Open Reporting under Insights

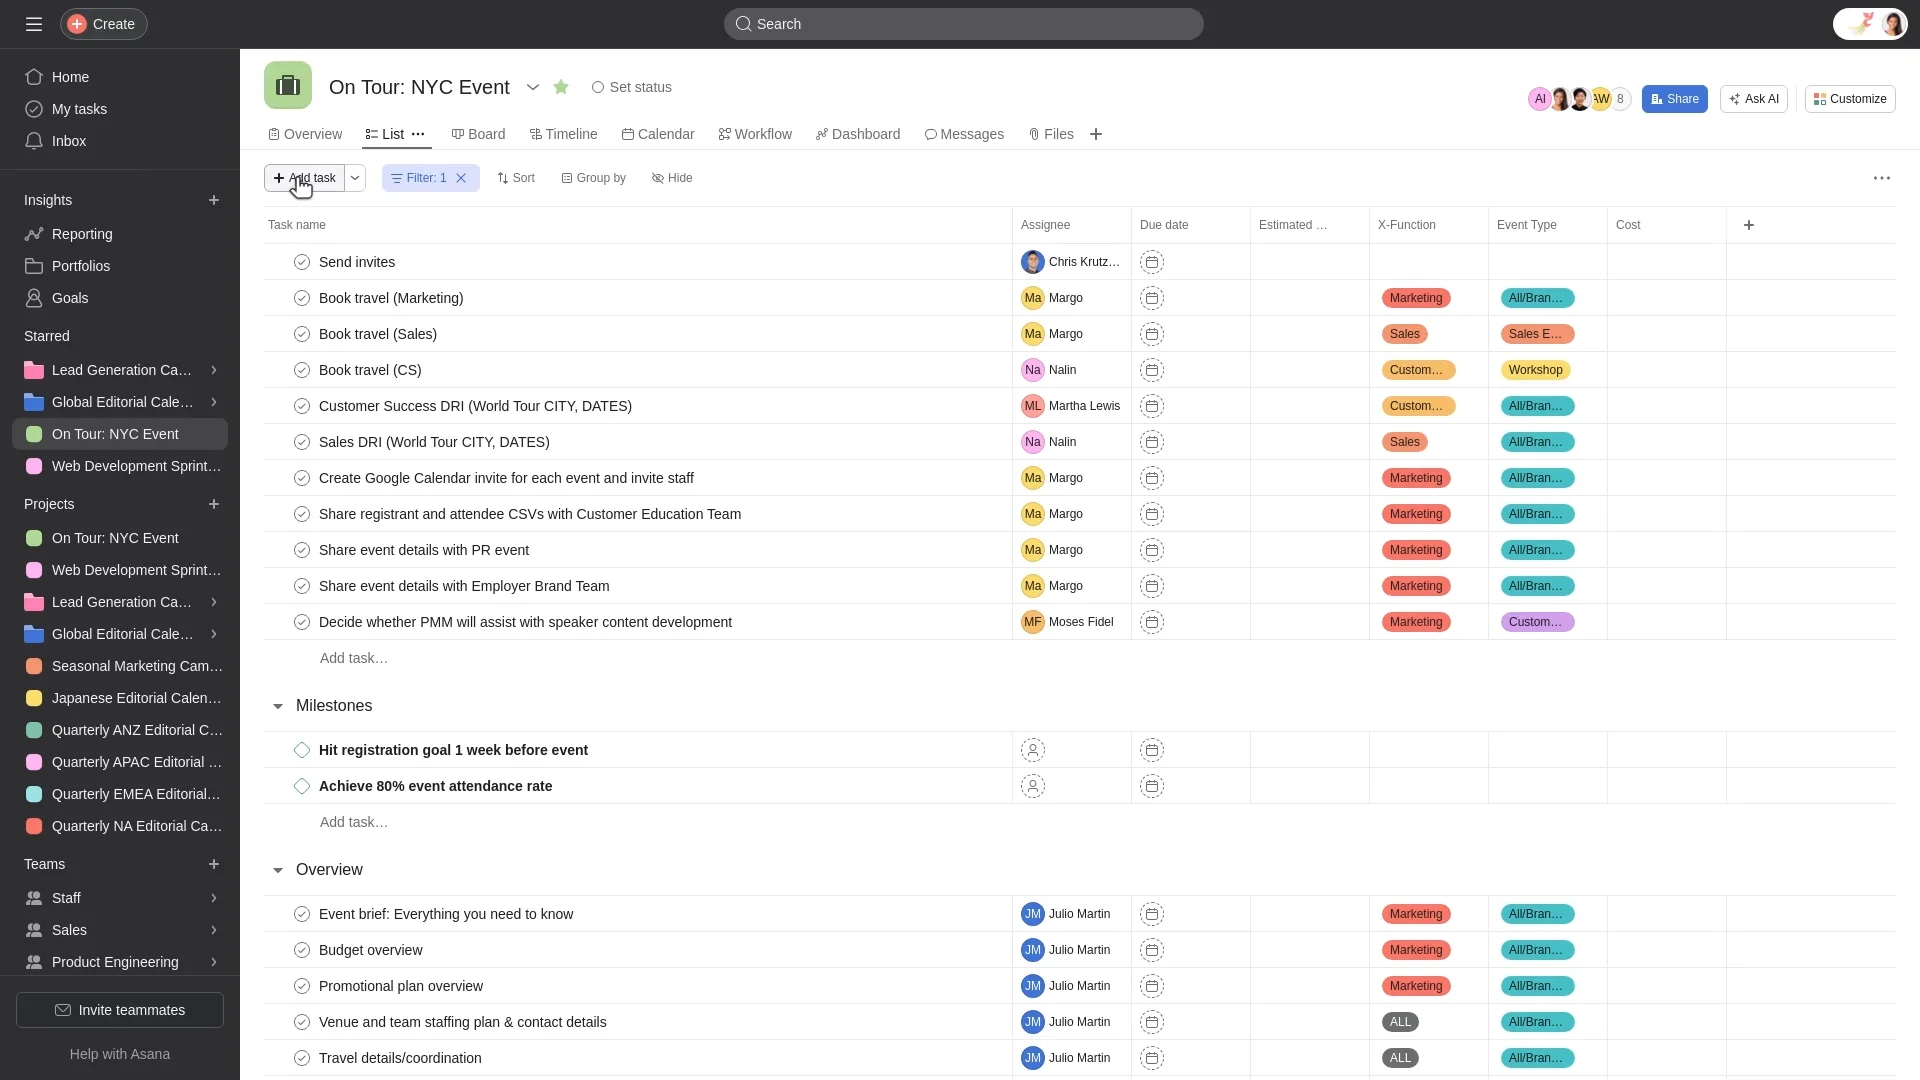79,233
